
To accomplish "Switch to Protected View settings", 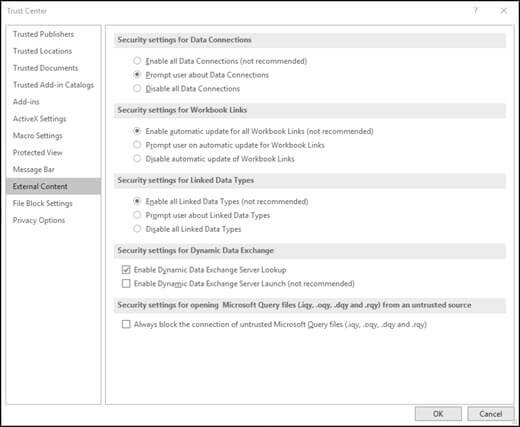I will [x=38, y=153].
